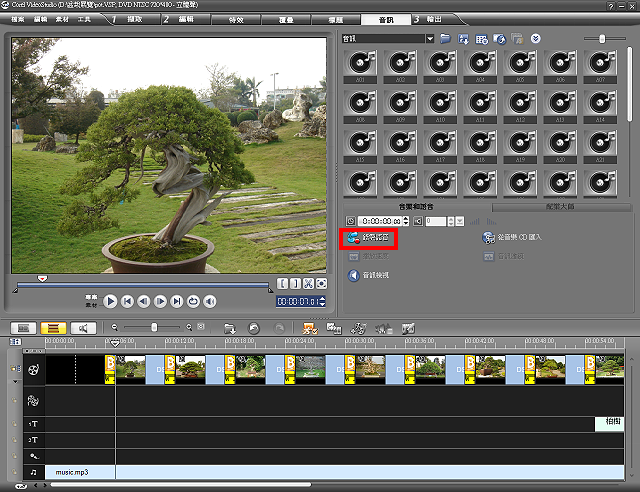Click the voice track microphone icon
This screenshot has height=492, width=640.
tap(33, 456)
